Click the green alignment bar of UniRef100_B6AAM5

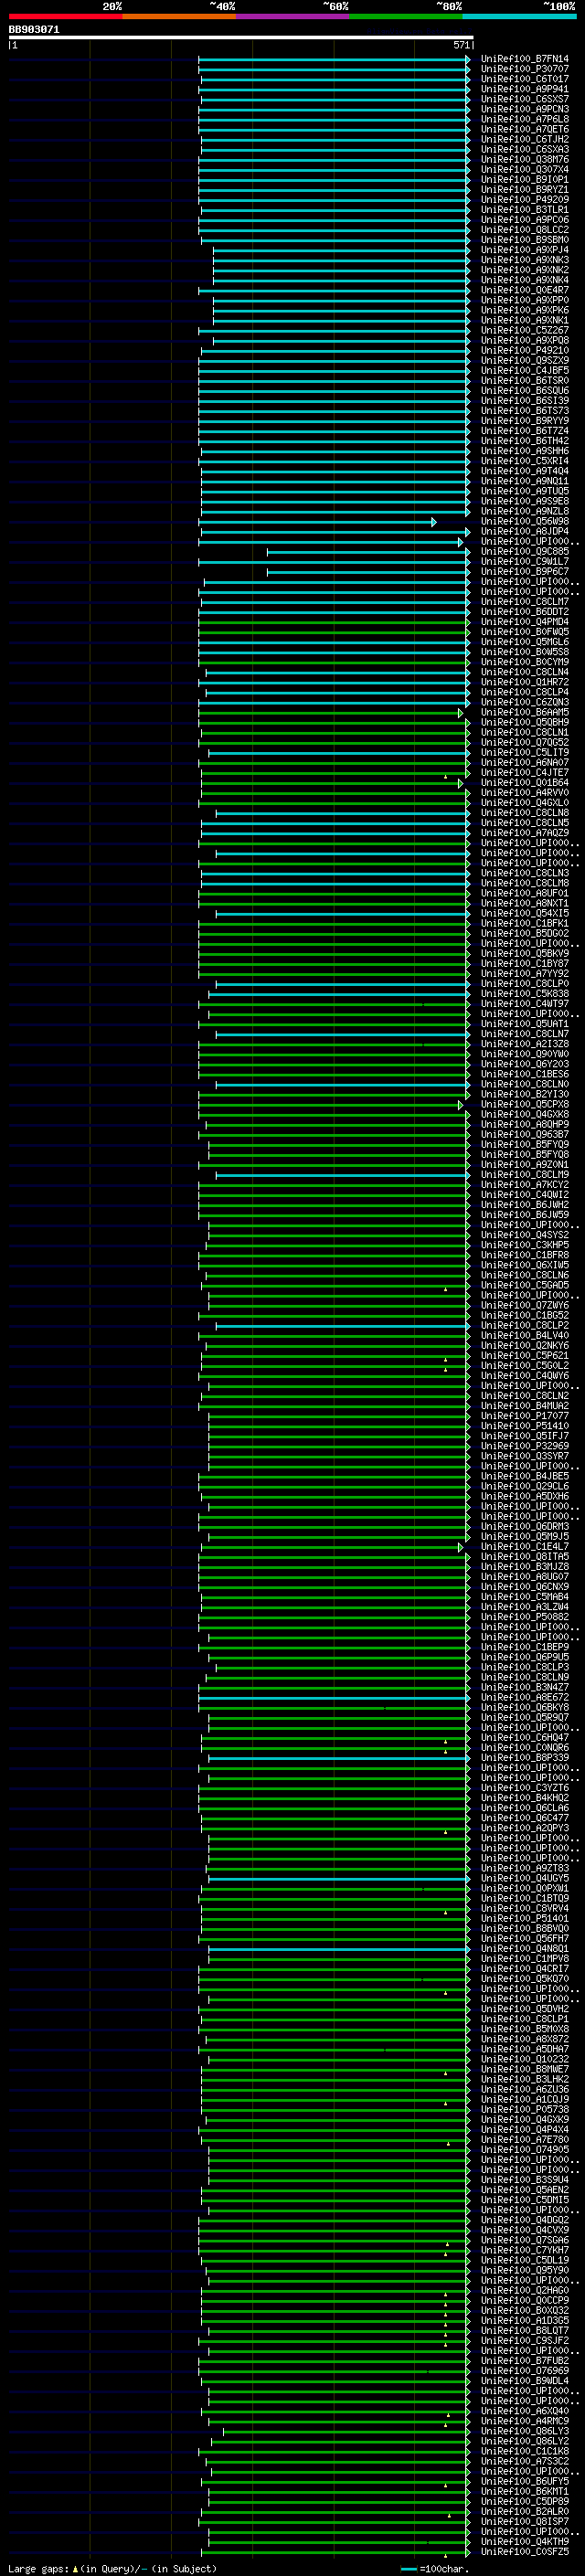(x=330, y=713)
